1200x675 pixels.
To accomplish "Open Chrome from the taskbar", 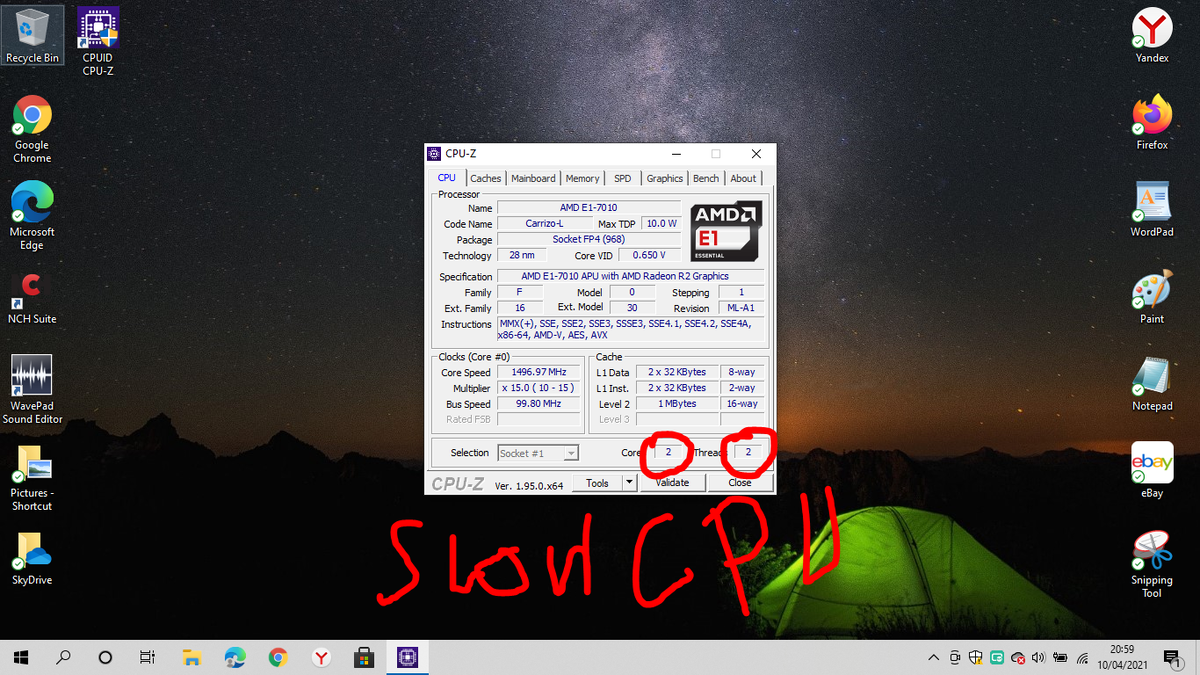I will pyautogui.click(x=278, y=657).
